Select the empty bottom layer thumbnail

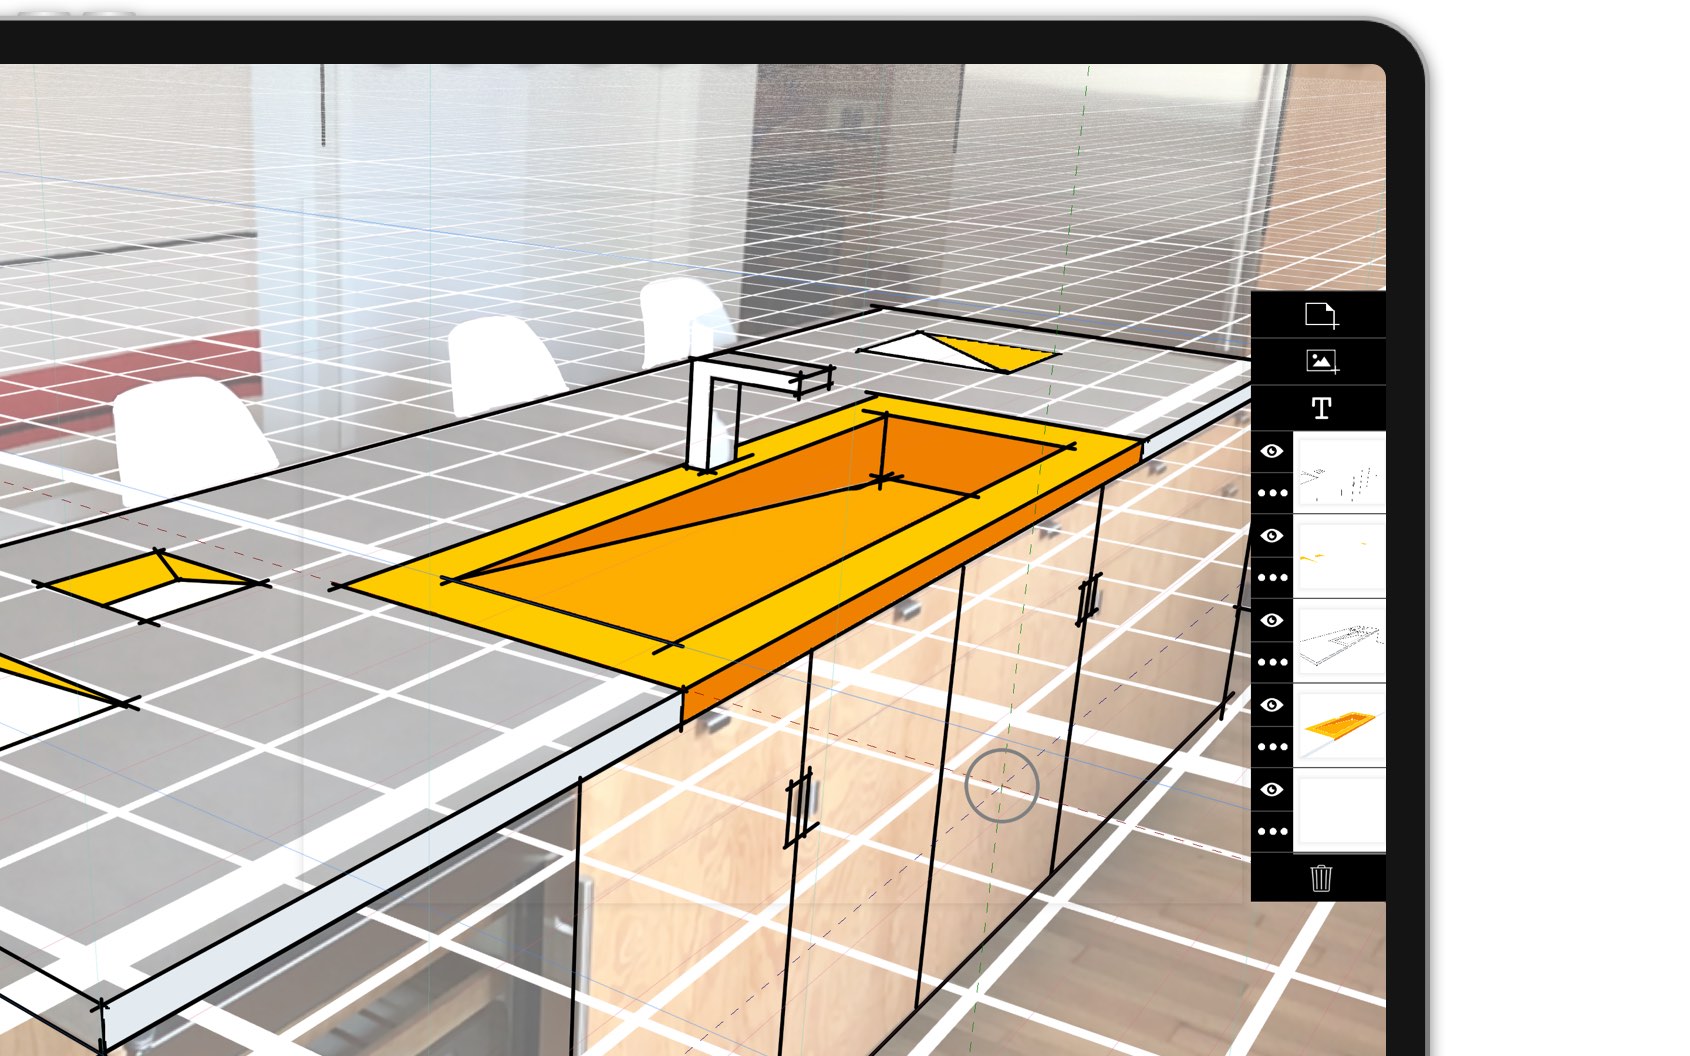(1340, 810)
